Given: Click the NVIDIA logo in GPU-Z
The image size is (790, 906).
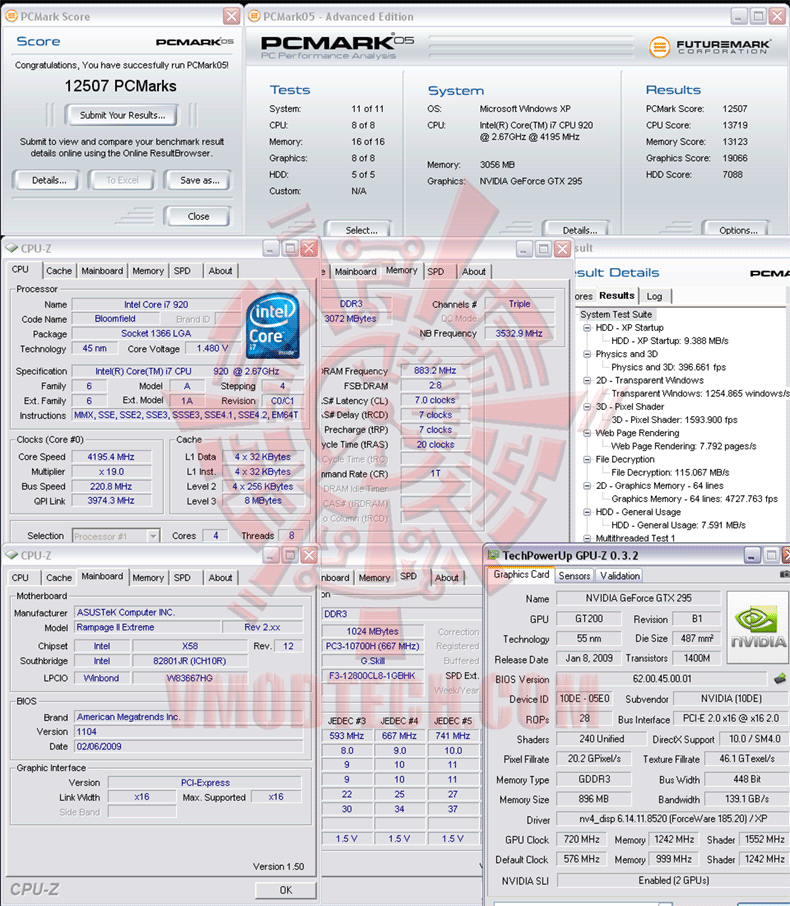Looking at the screenshot, I should point(758,626).
